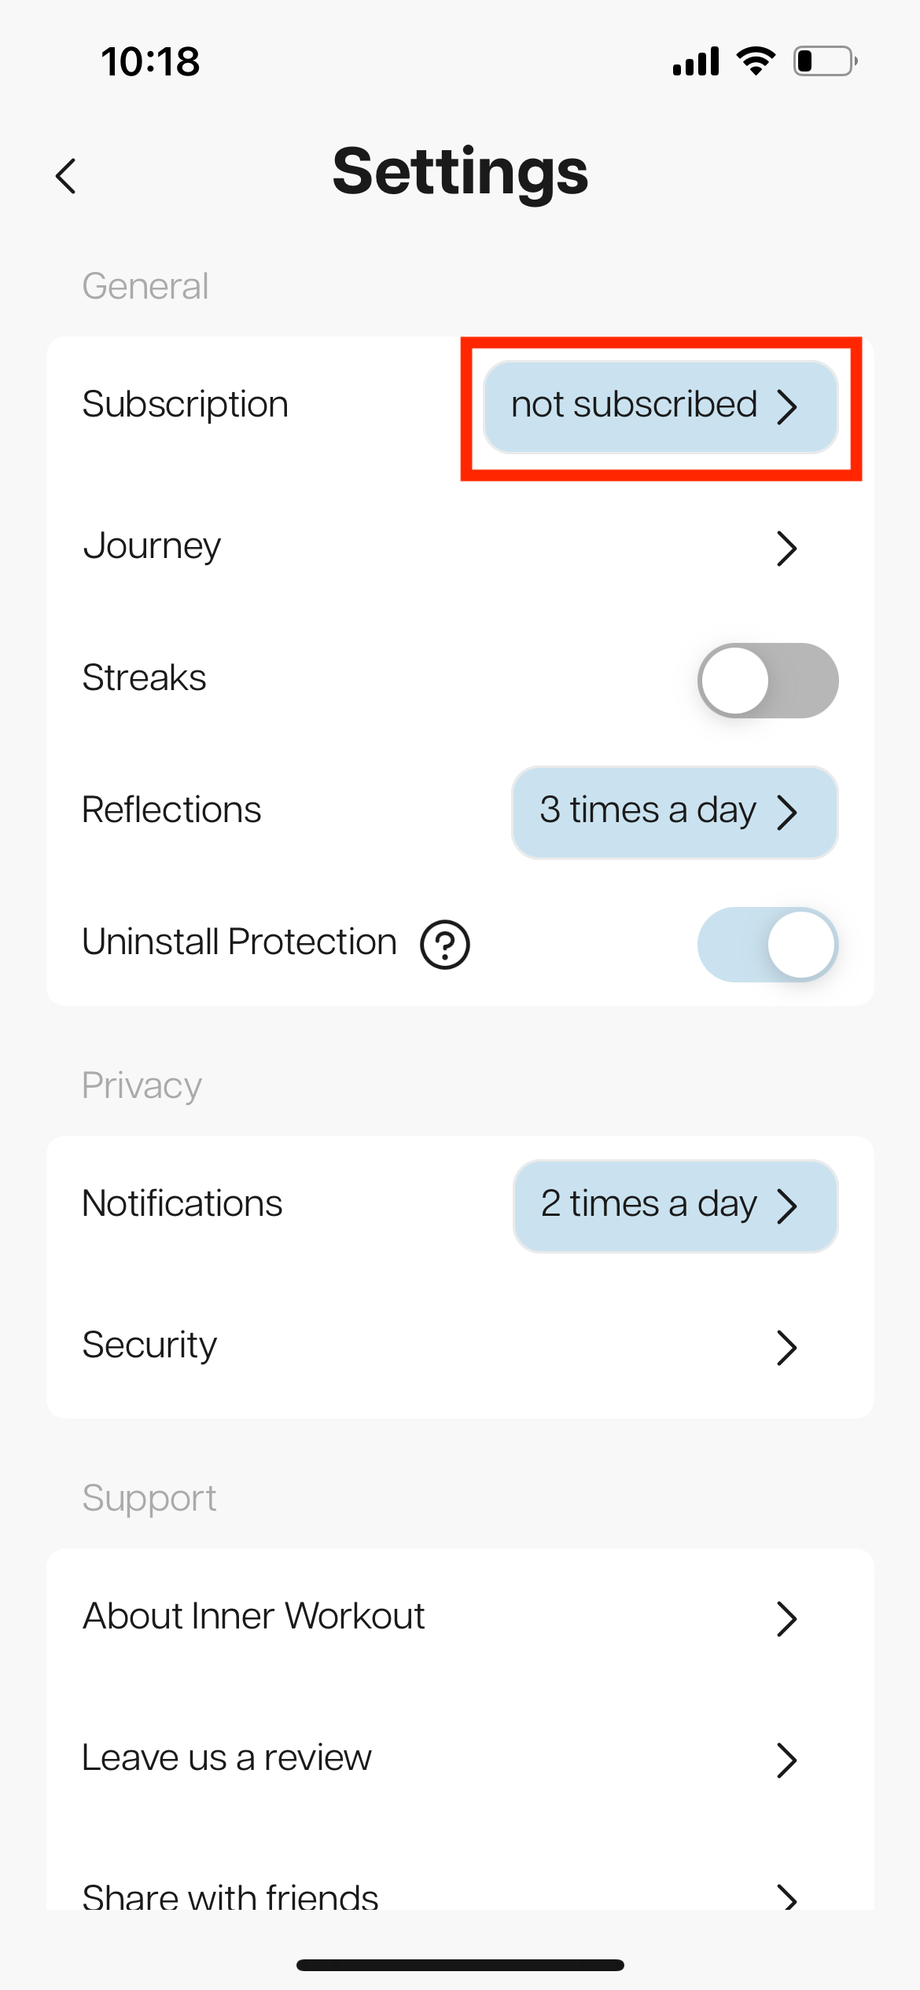
Task: Change Reflections '3 times a day' setting
Action: tap(674, 812)
